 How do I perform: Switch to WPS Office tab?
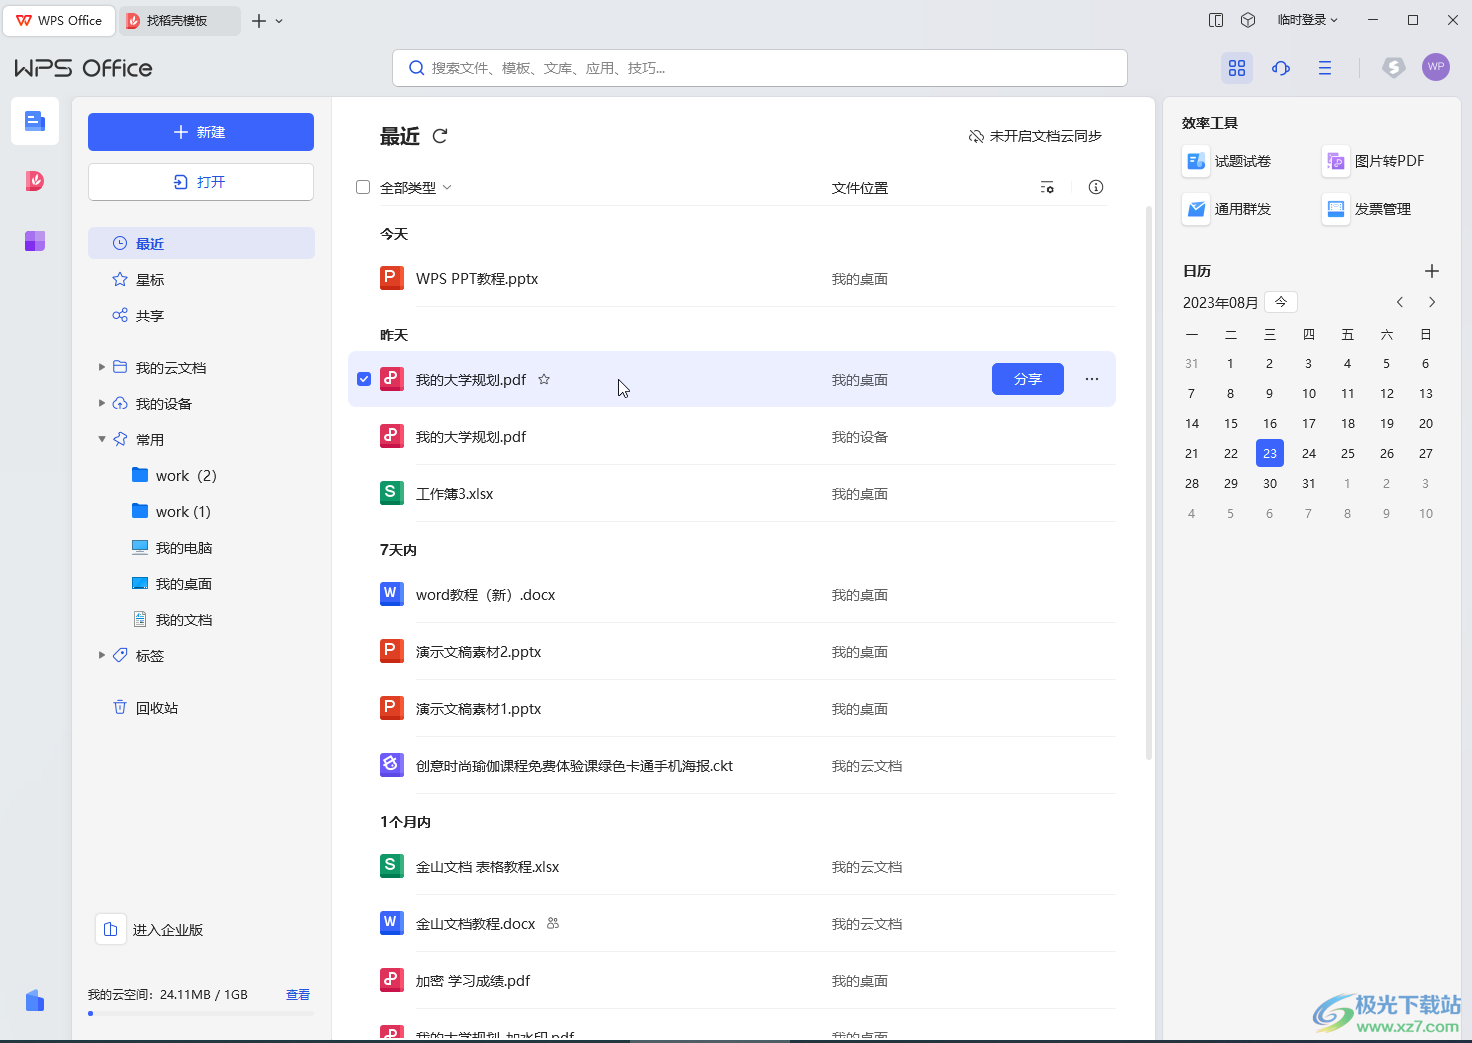coord(59,20)
